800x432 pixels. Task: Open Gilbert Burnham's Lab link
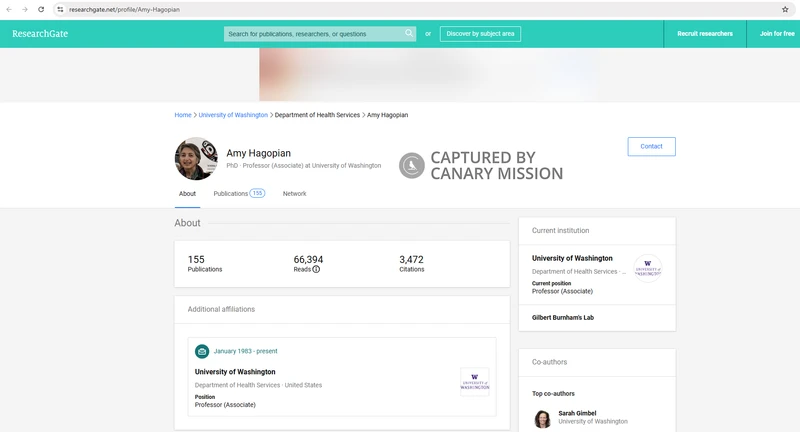(x=563, y=318)
